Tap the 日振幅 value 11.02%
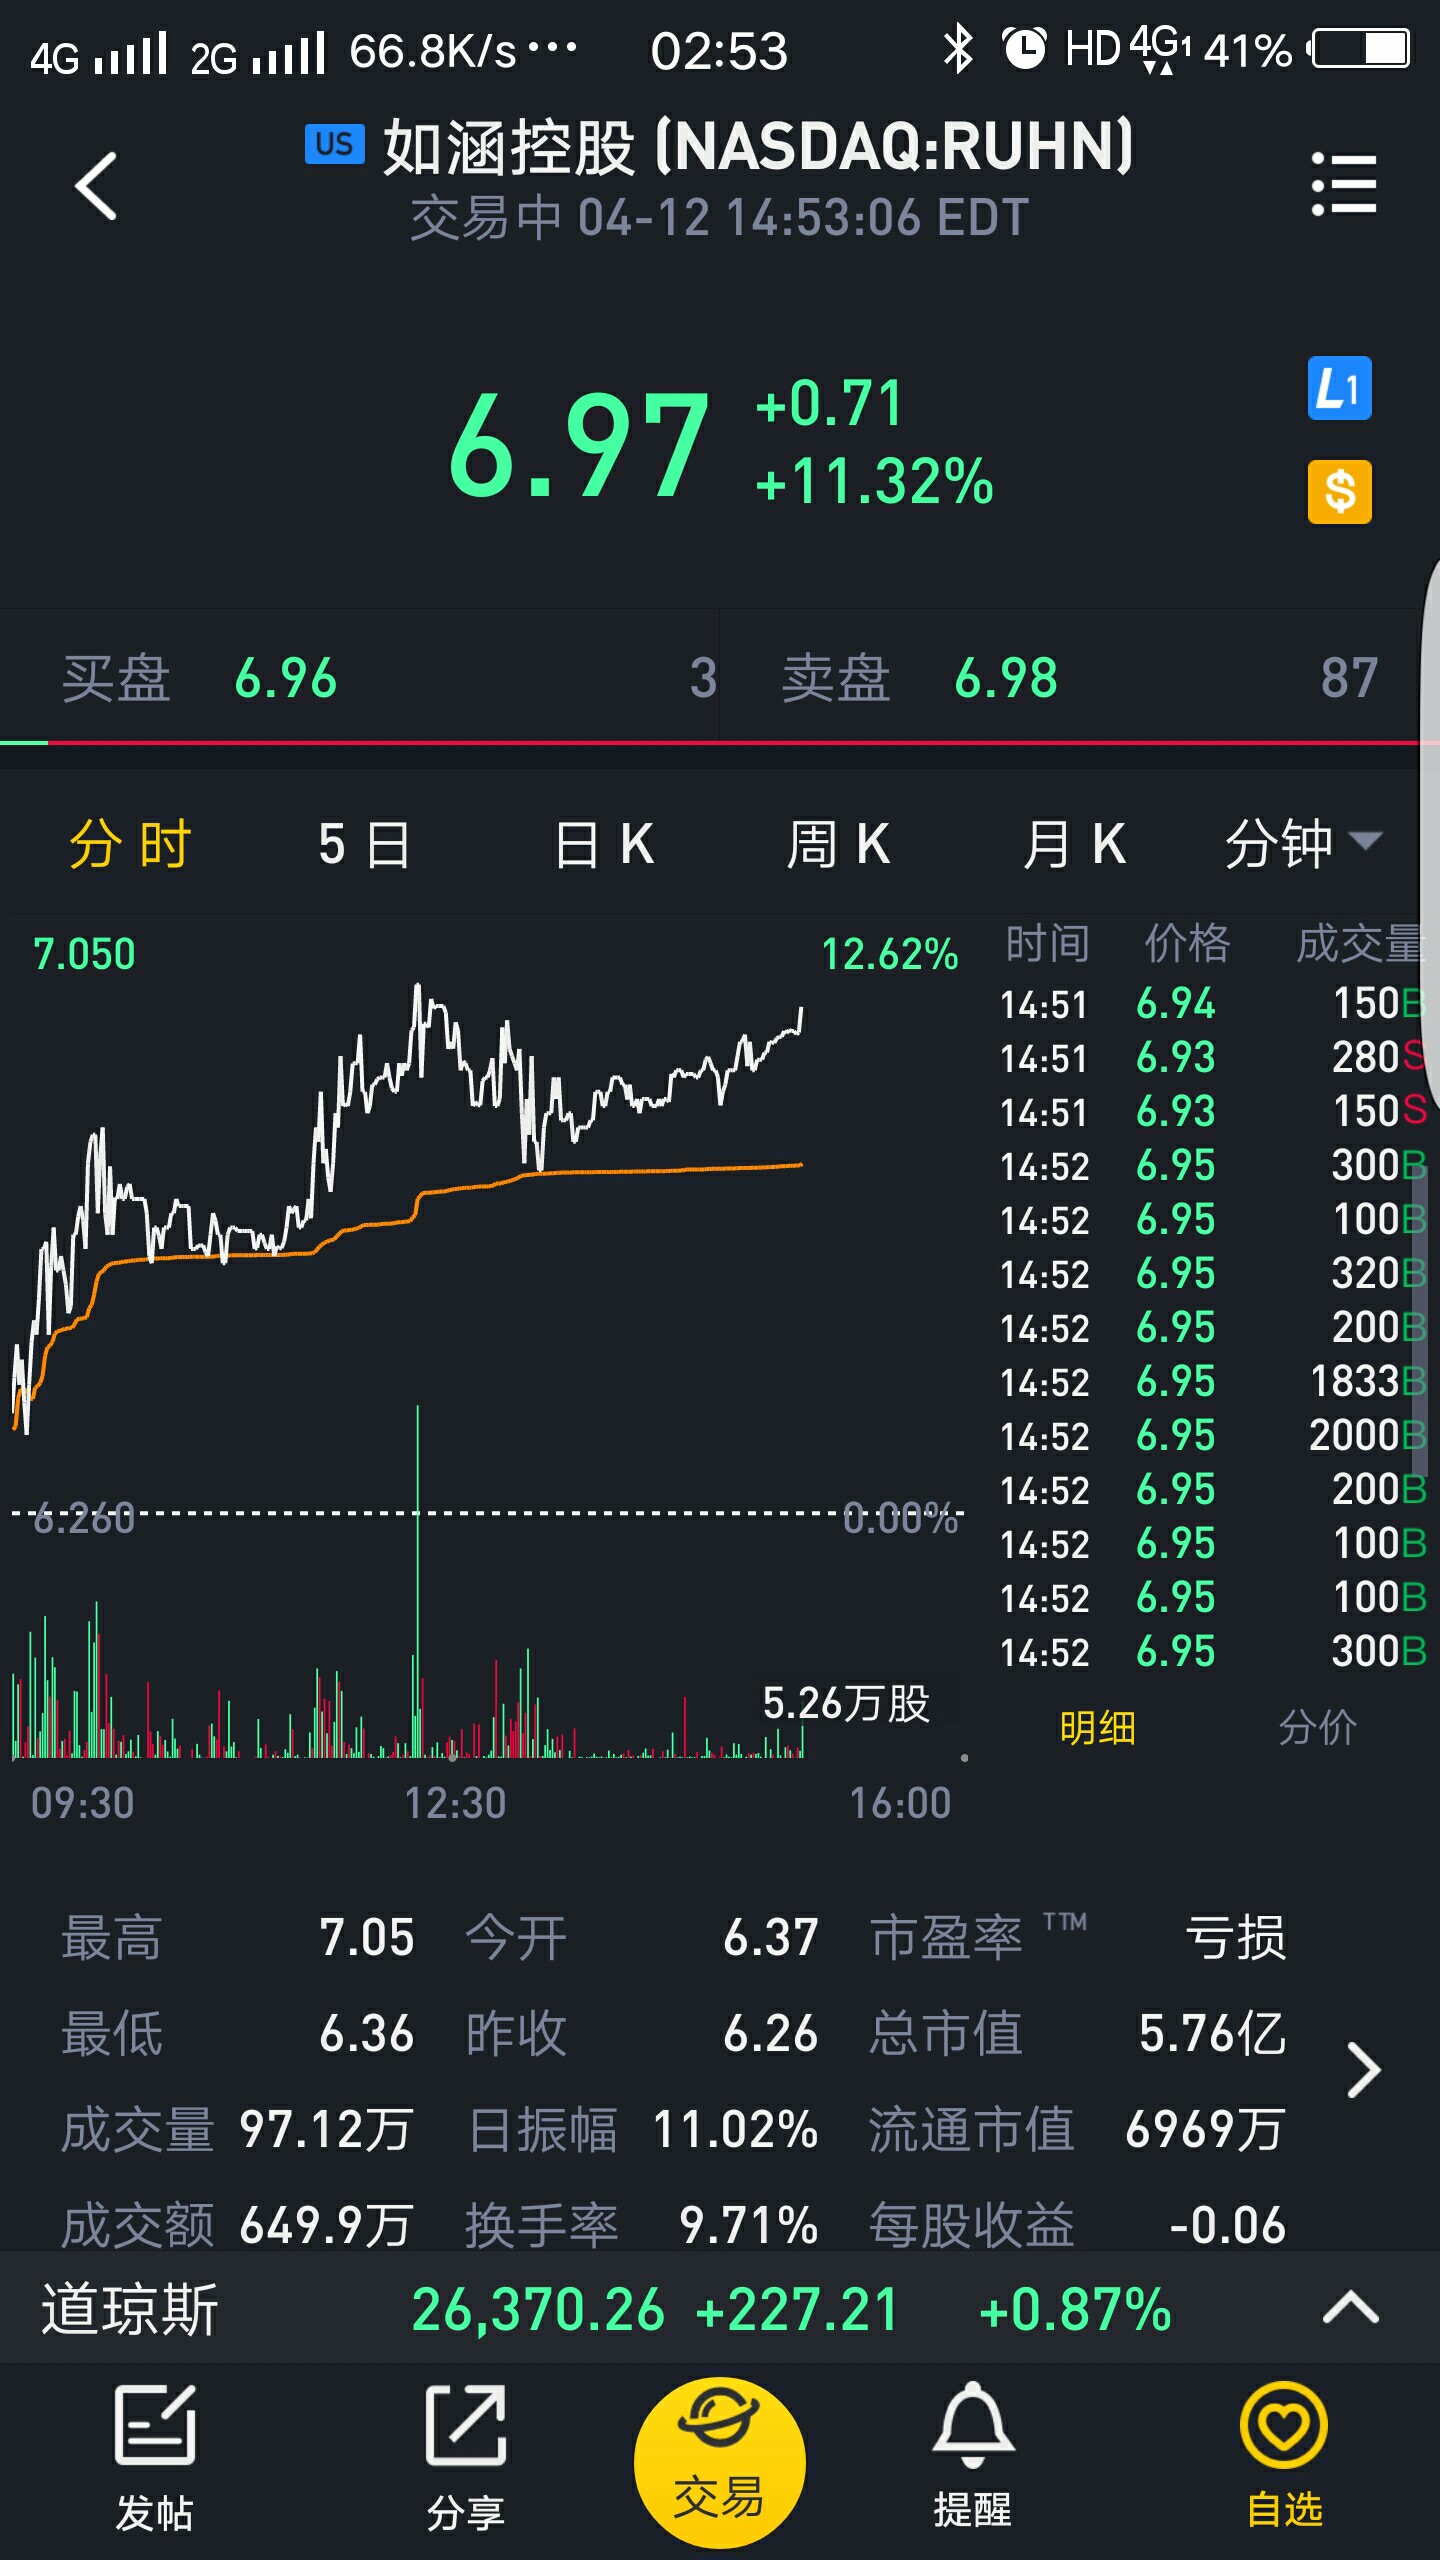This screenshot has height=2560, width=1440. [735, 2129]
